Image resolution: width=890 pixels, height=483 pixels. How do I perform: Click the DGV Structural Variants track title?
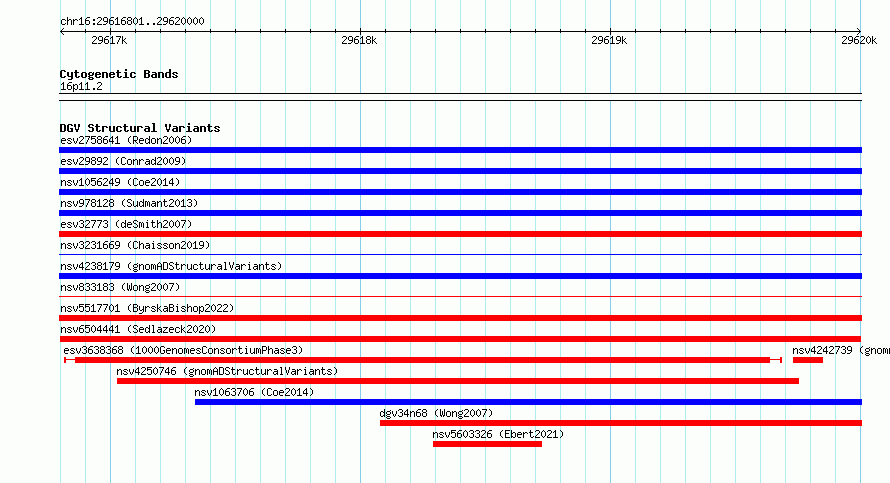coord(140,128)
